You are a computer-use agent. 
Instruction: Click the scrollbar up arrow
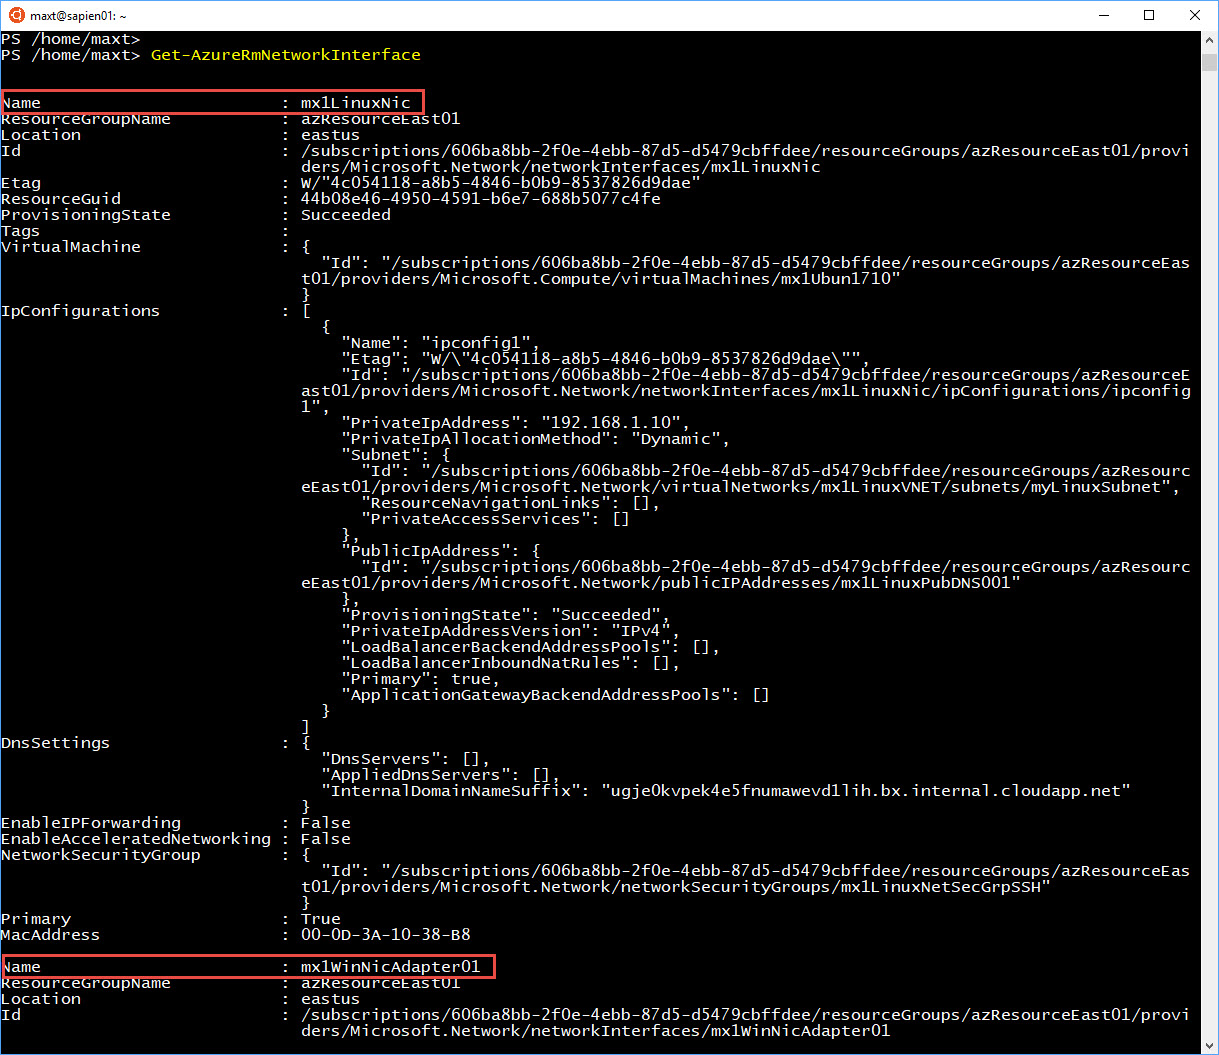1209,40
